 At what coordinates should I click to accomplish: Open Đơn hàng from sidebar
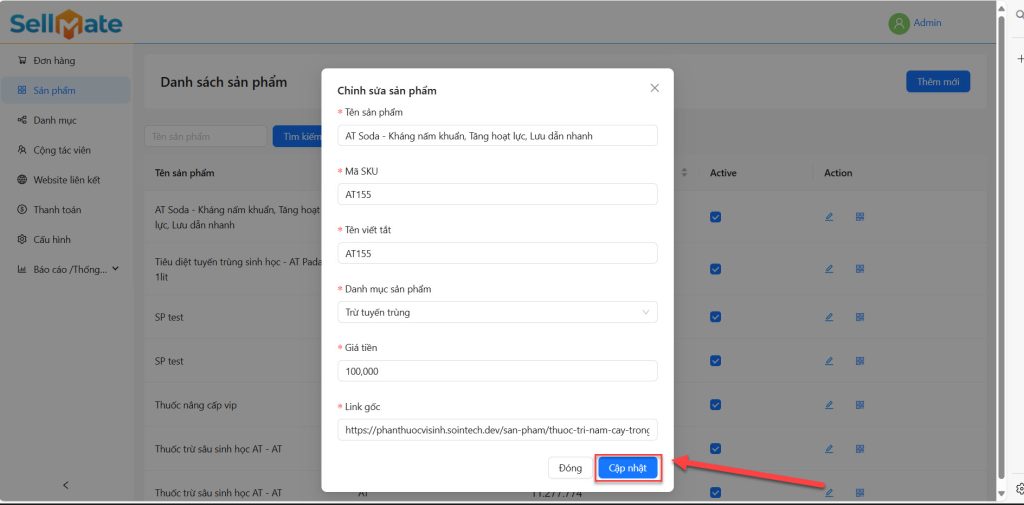(x=54, y=61)
